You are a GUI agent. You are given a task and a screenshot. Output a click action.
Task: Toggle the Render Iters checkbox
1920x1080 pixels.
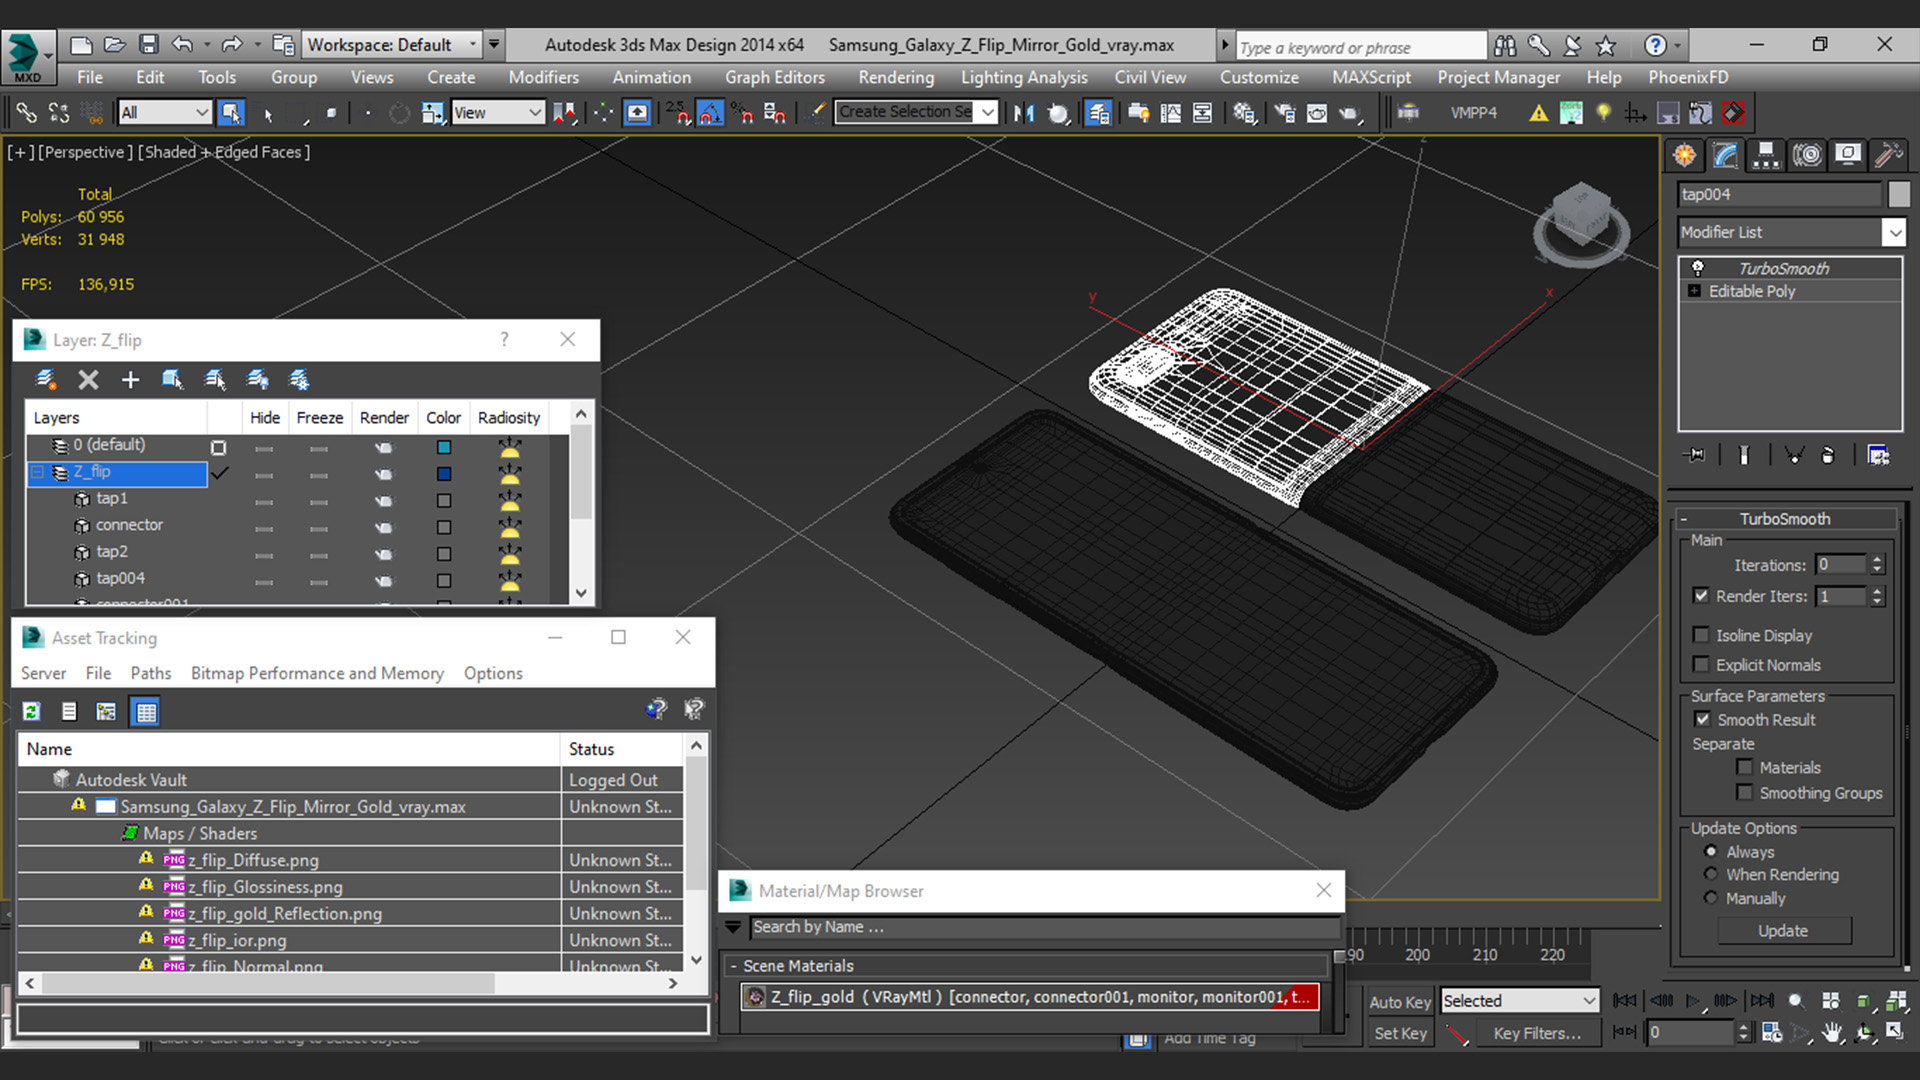1701,595
